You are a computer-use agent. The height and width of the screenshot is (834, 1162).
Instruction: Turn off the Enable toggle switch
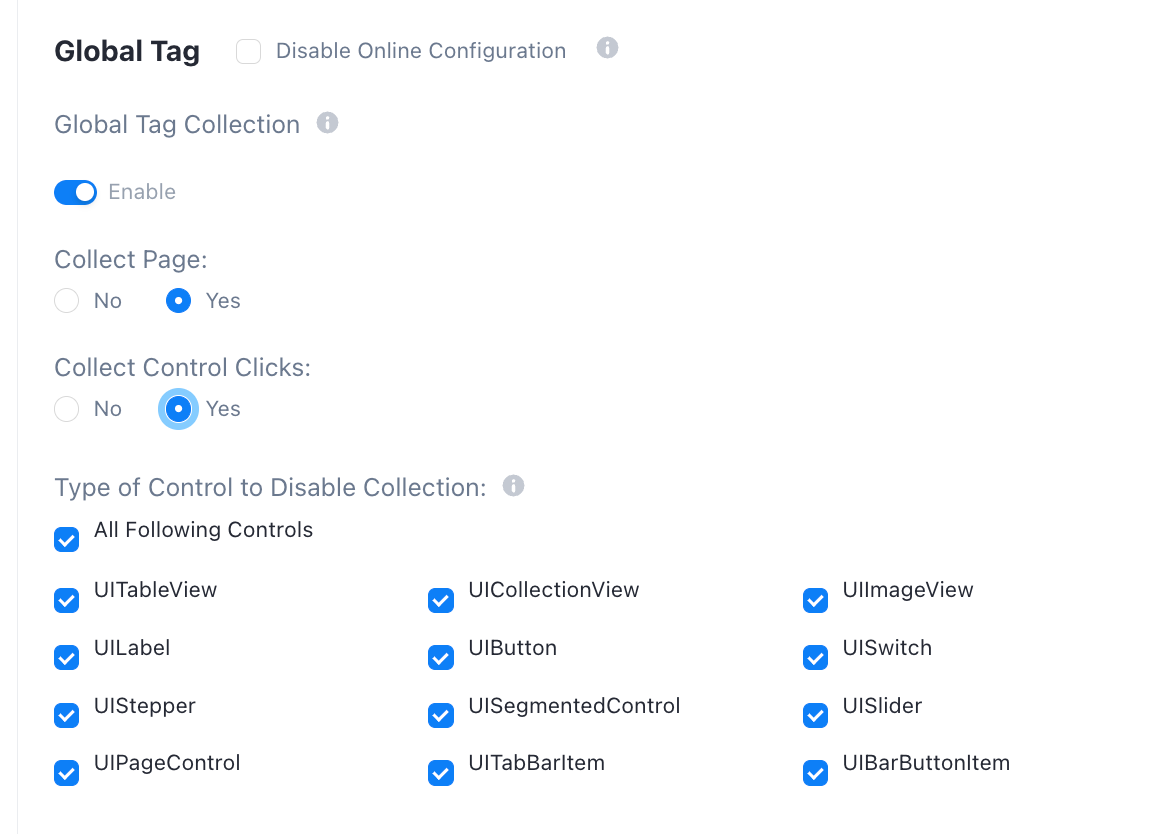[x=76, y=192]
